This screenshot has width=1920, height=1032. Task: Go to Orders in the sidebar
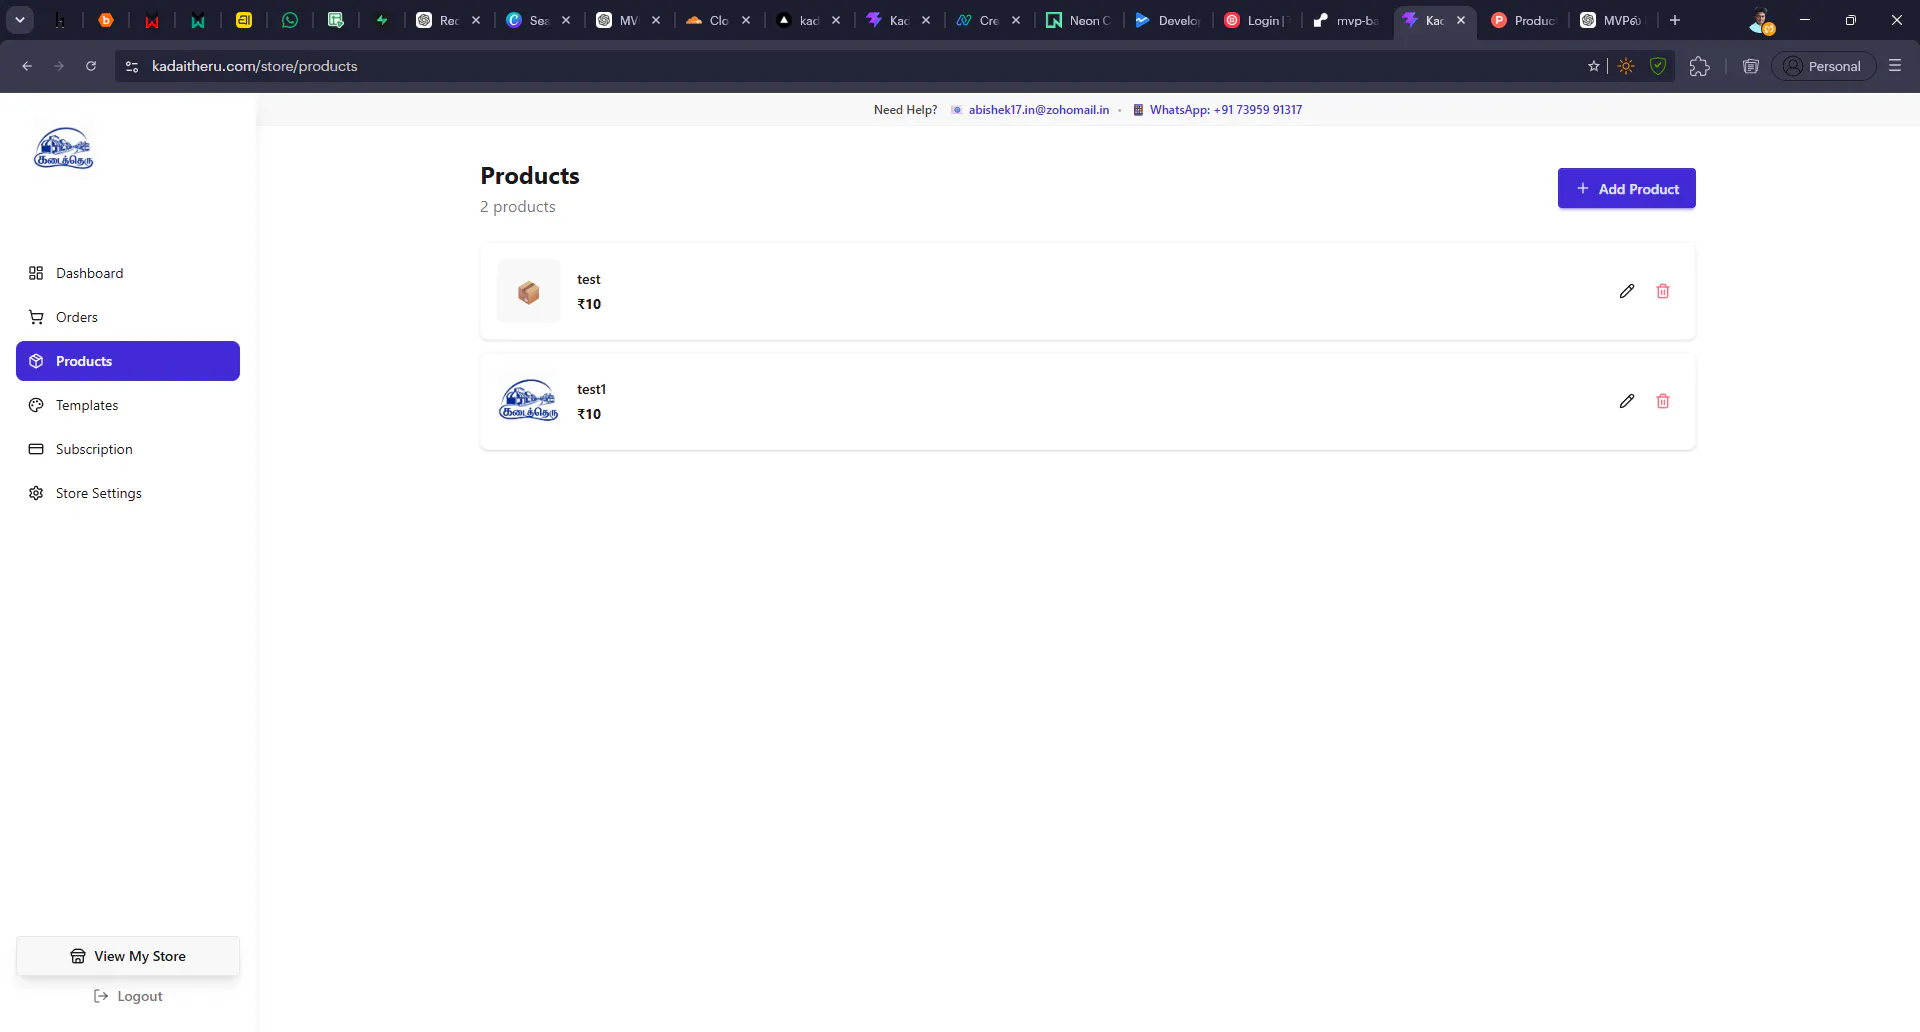pos(128,317)
